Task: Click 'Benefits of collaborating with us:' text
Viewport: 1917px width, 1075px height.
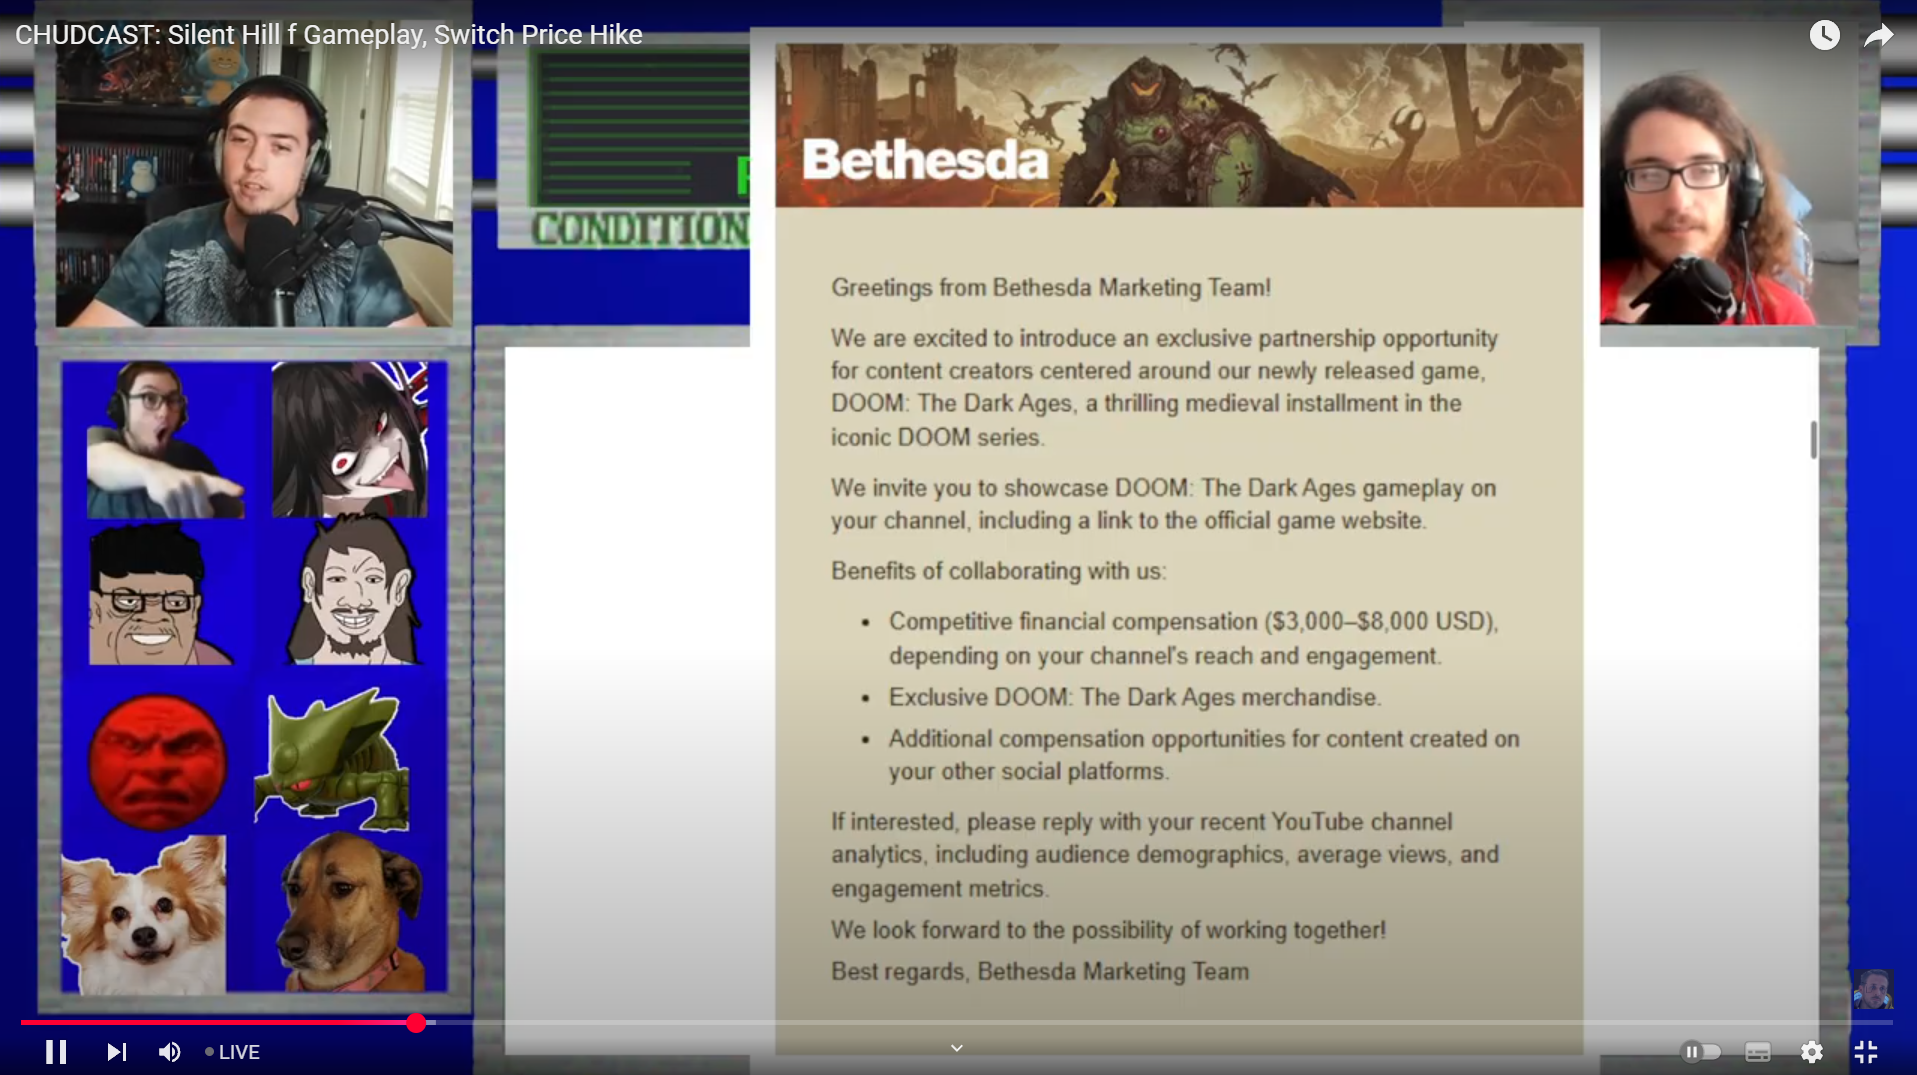Action: (998, 571)
